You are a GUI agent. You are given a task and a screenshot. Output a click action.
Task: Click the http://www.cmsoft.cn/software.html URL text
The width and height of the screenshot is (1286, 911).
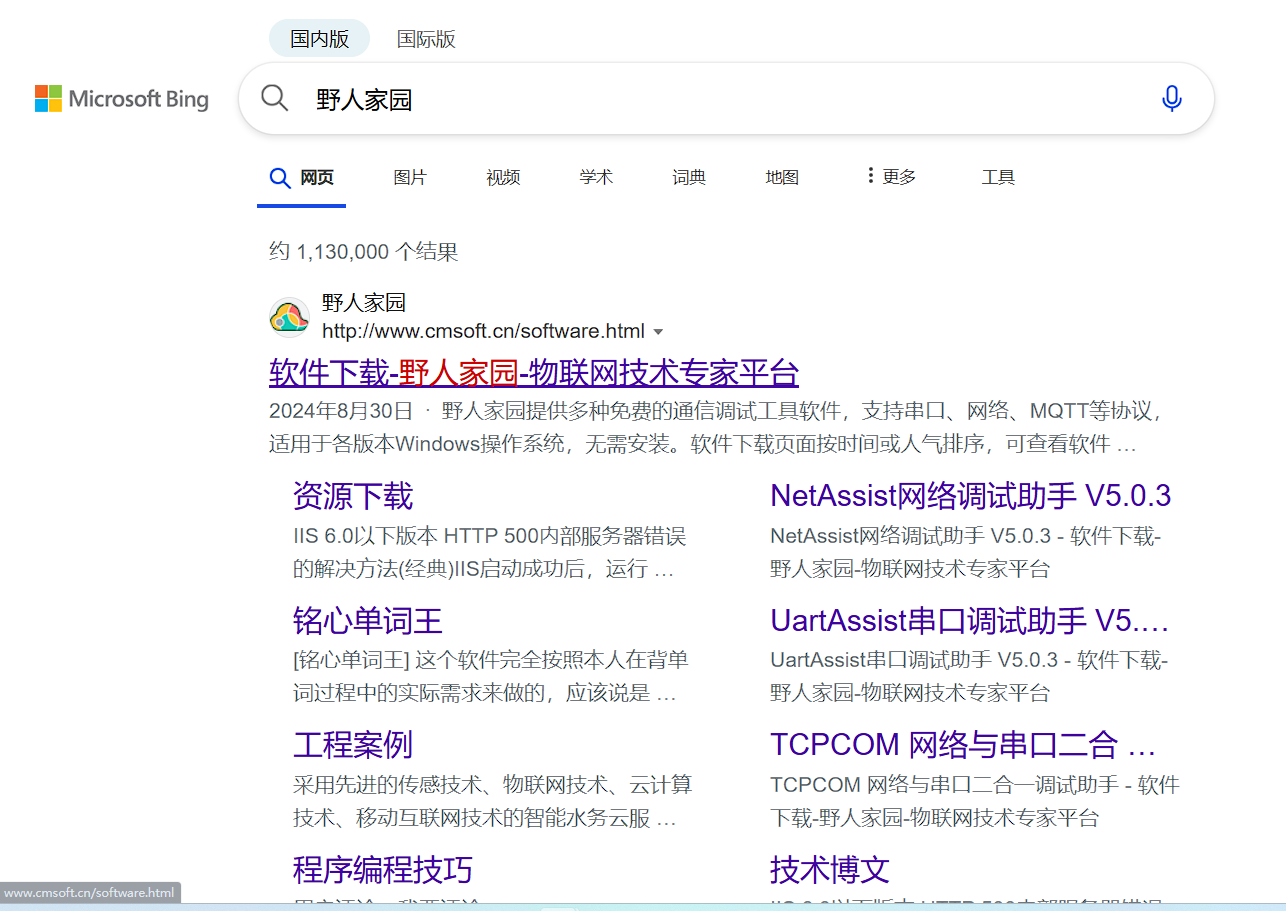(483, 331)
